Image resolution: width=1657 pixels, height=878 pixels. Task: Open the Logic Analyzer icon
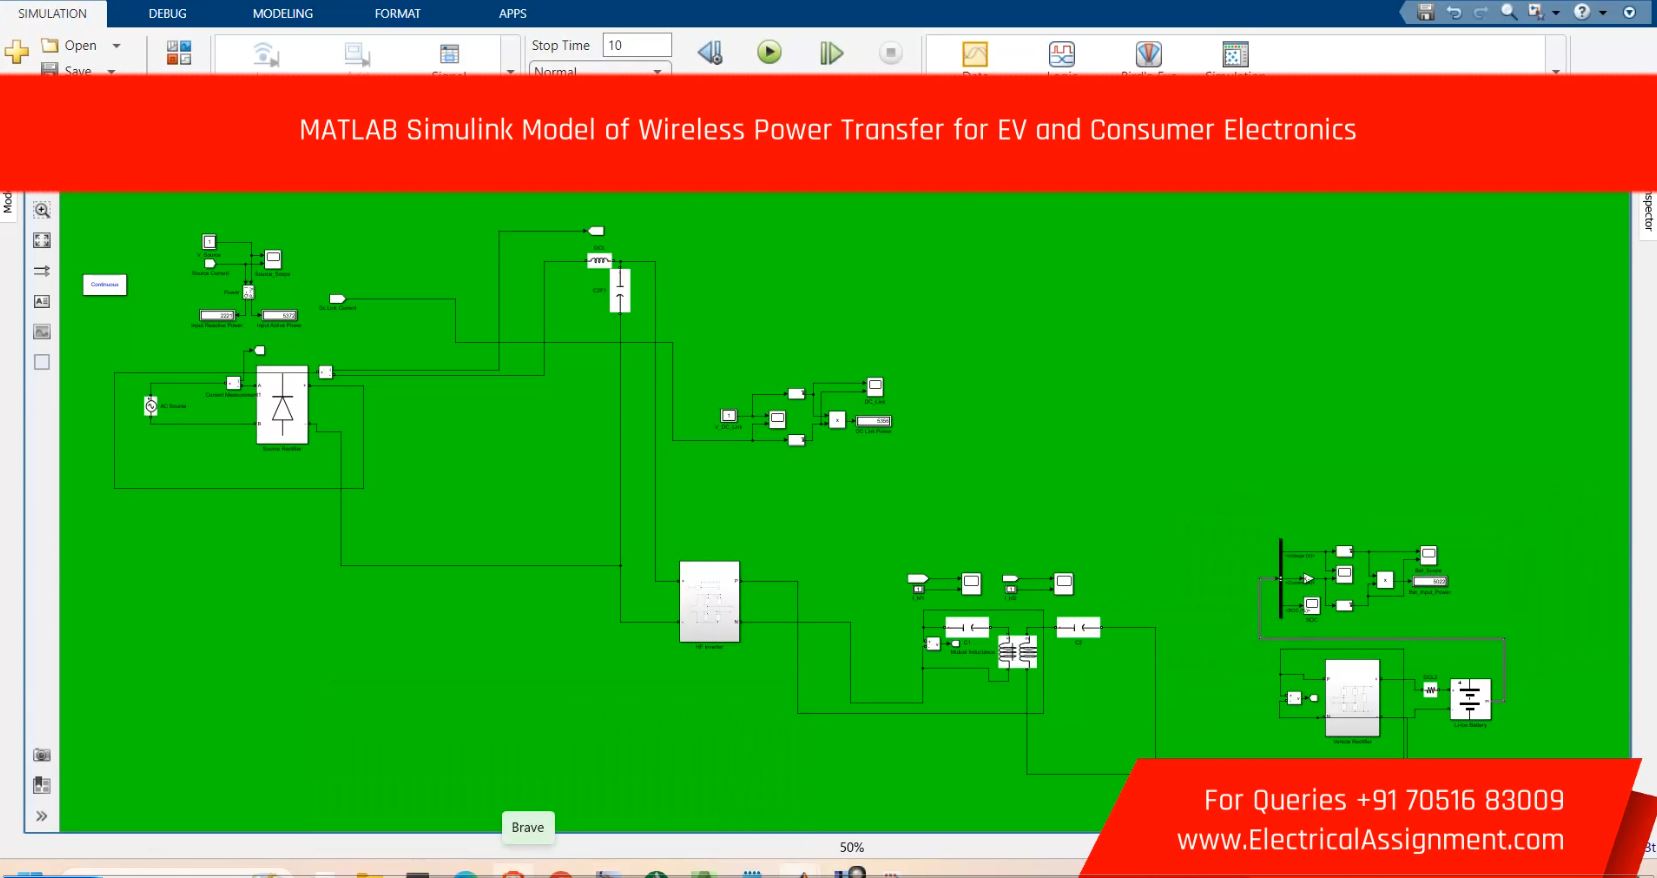(x=1061, y=54)
